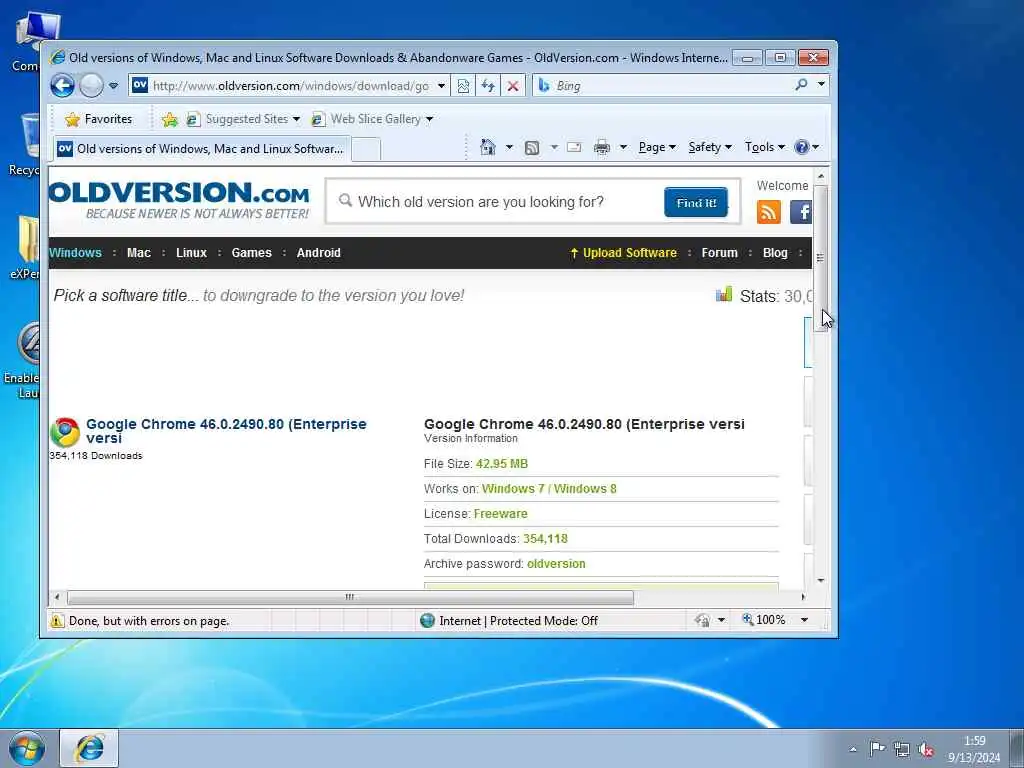Screen dimensions: 1024x768
Task: Click Internet Explorer taskbar icon
Action: 89,748
